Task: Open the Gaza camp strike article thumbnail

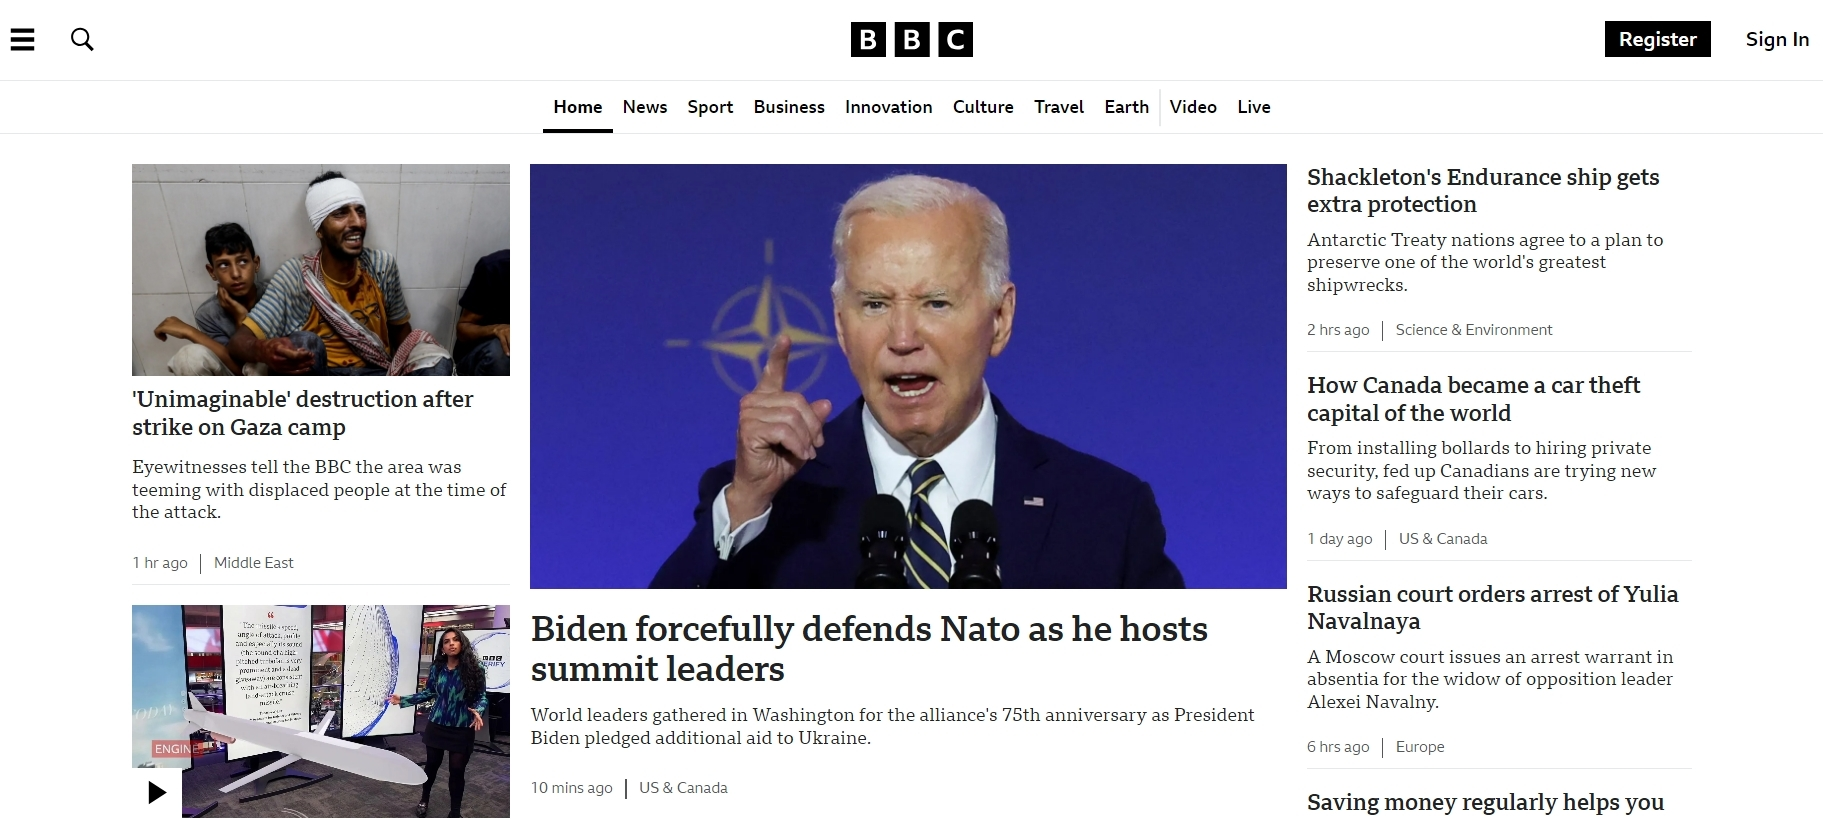Action: tap(321, 270)
